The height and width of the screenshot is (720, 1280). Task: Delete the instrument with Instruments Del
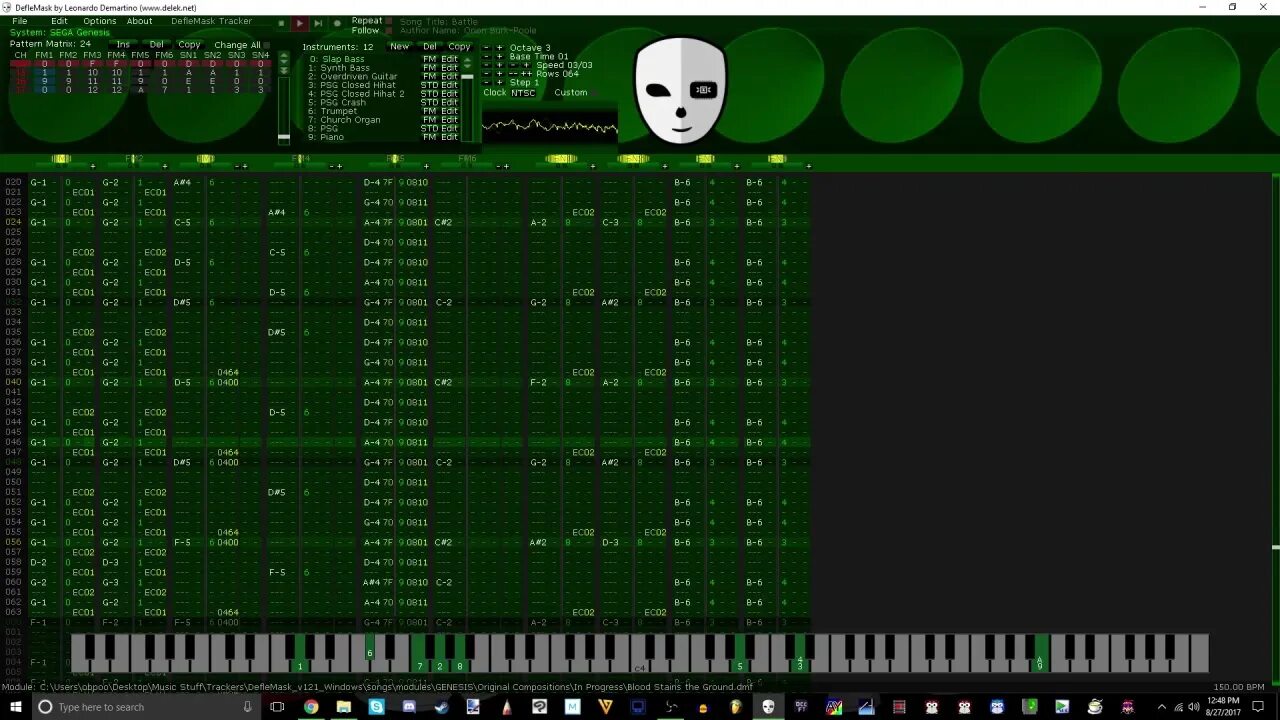(x=430, y=47)
